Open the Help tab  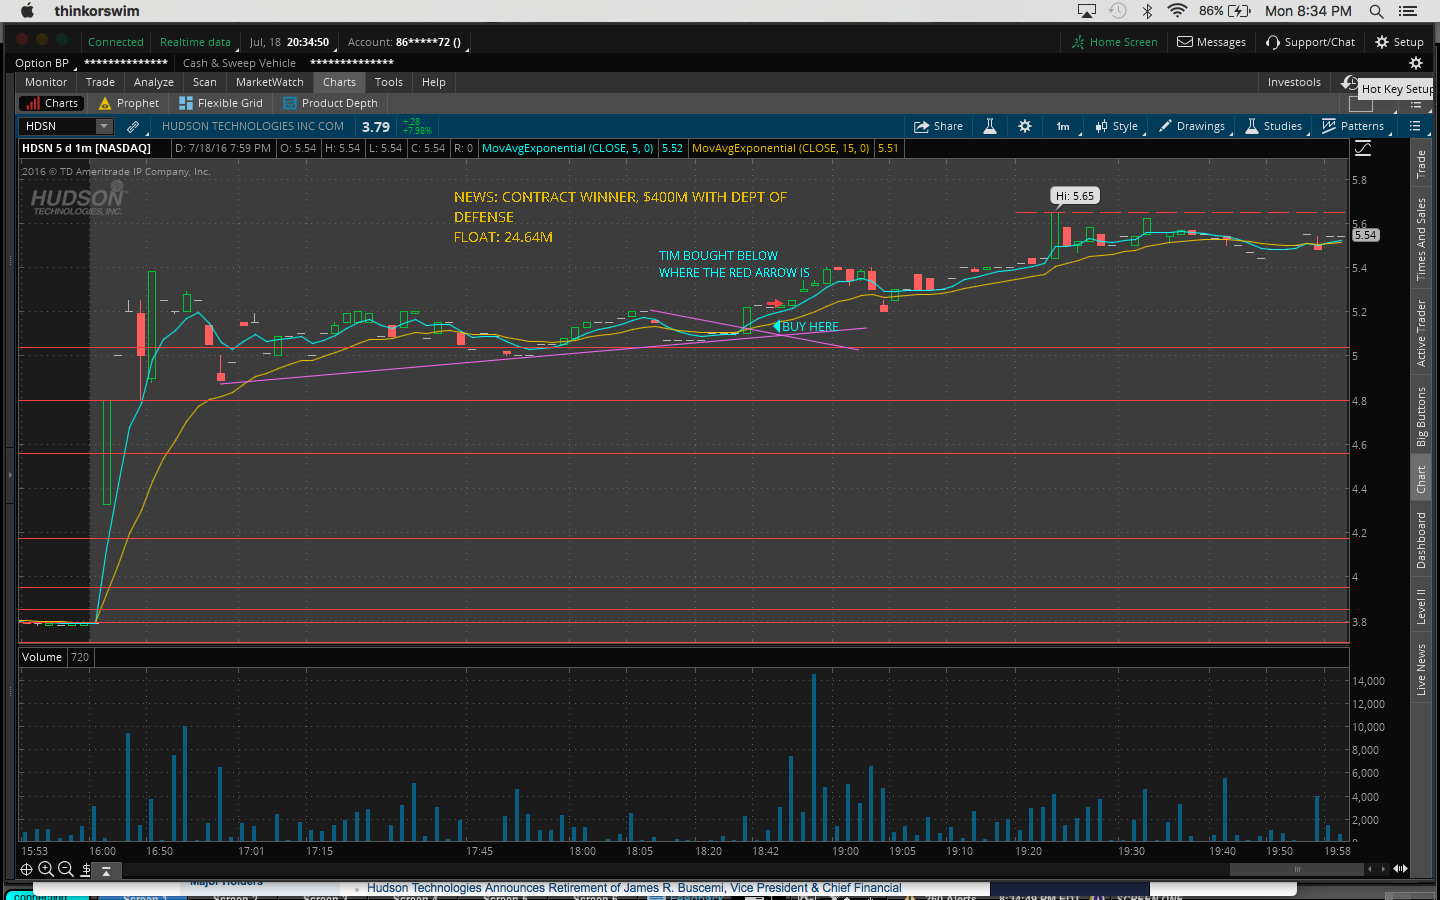(x=434, y=82)
